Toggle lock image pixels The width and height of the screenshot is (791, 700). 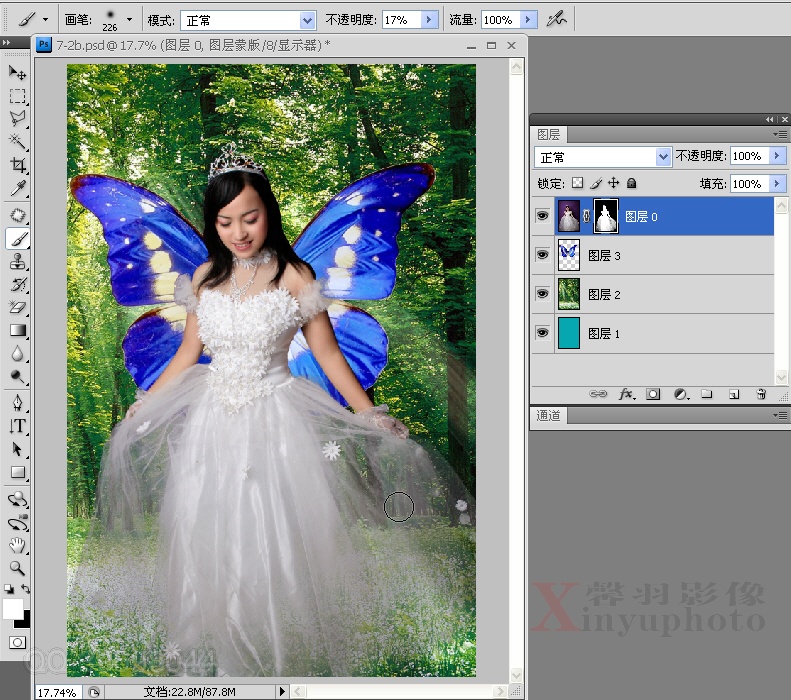[596, 183]
